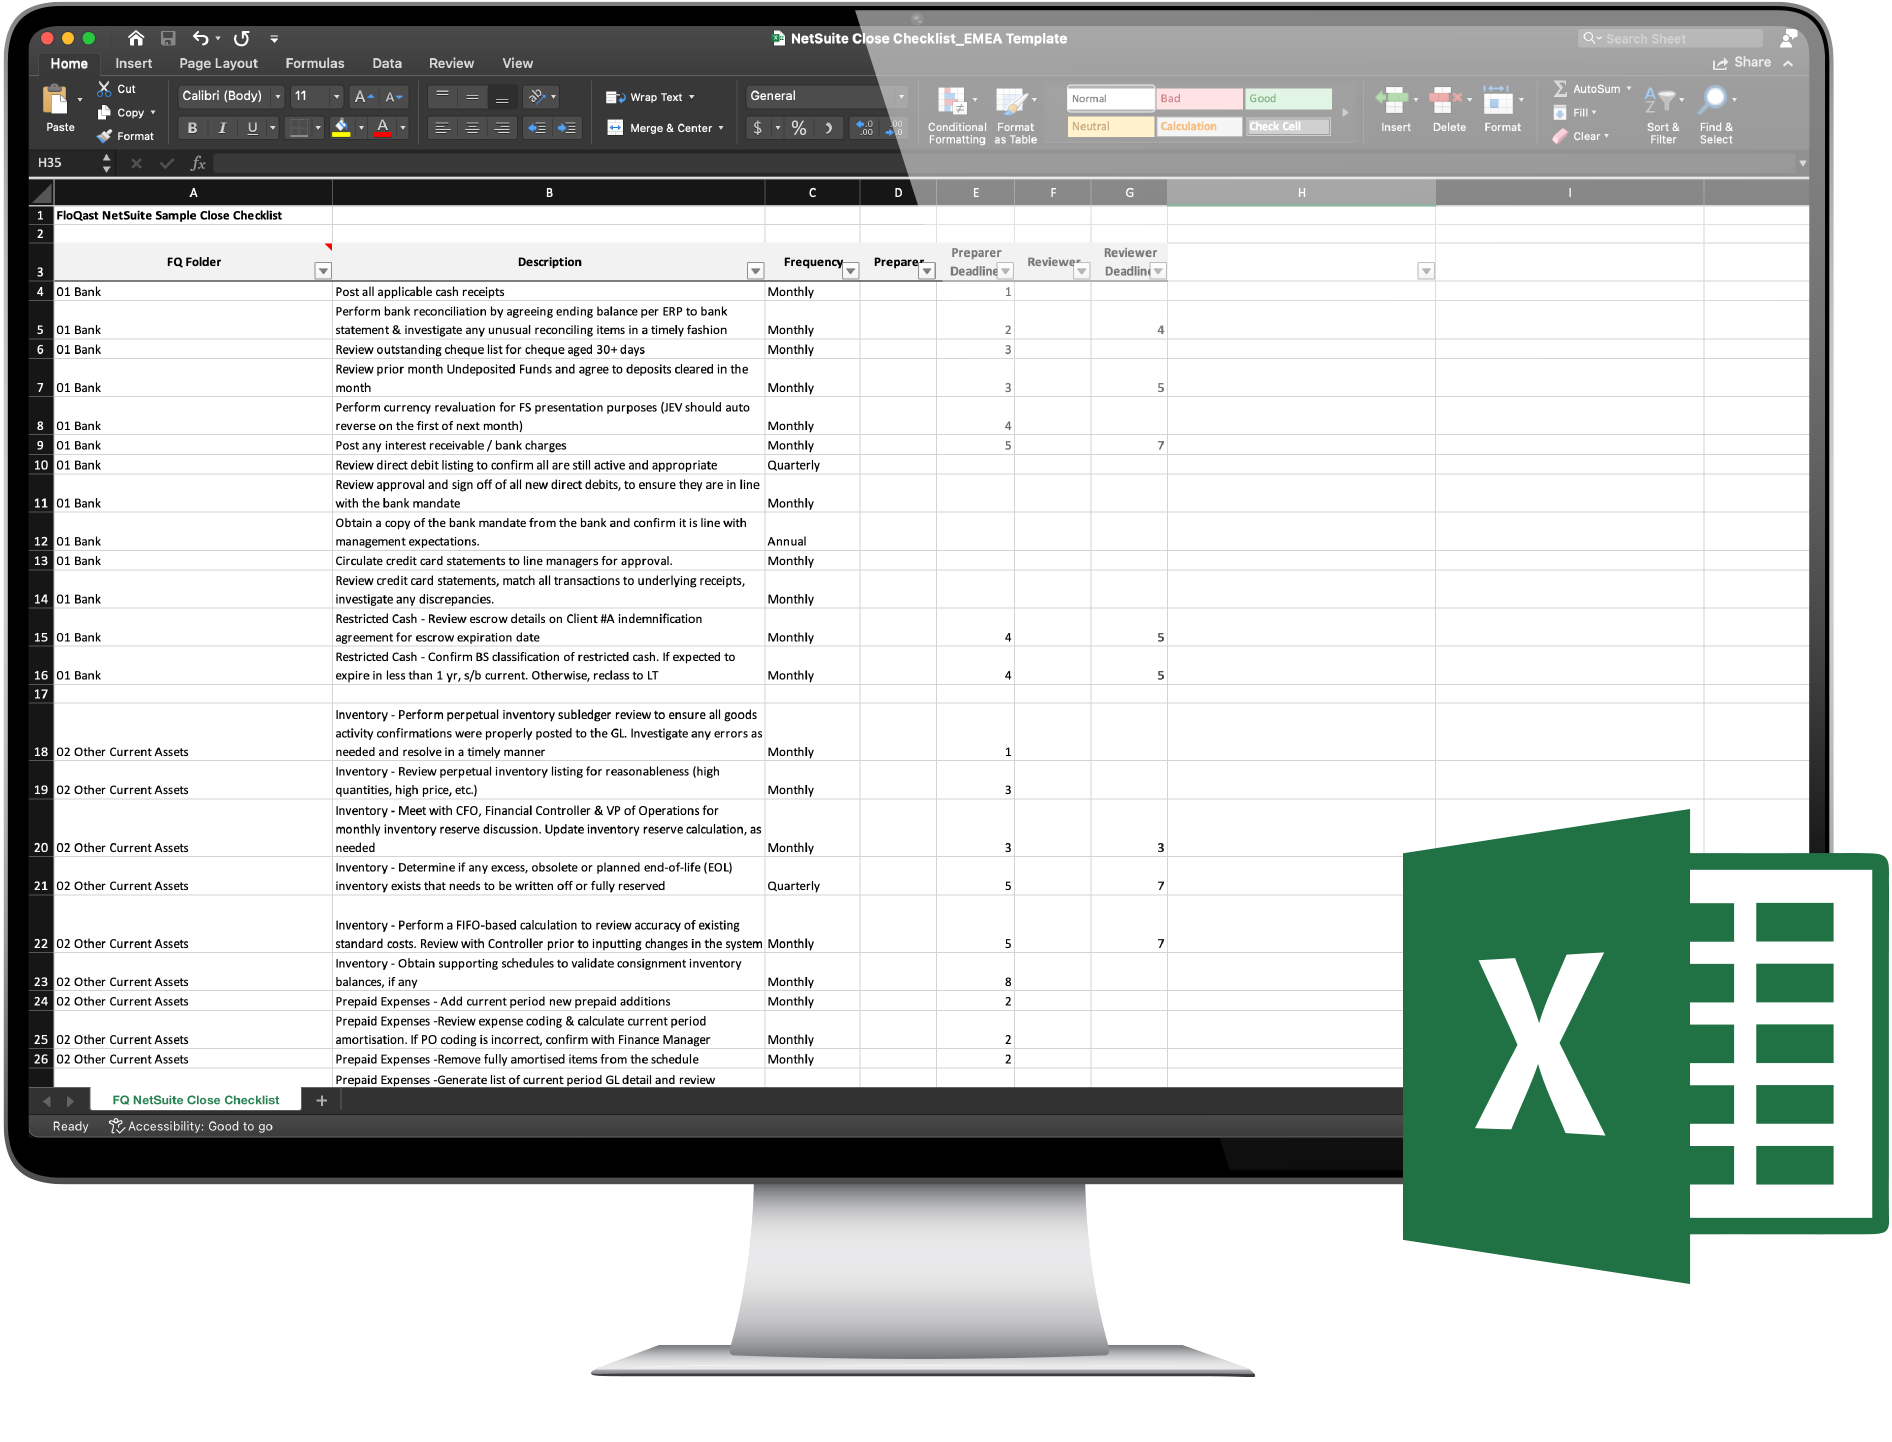
Task: Apply the Percent Style icon
Action: pyautogui.click(x=797, y=127)
